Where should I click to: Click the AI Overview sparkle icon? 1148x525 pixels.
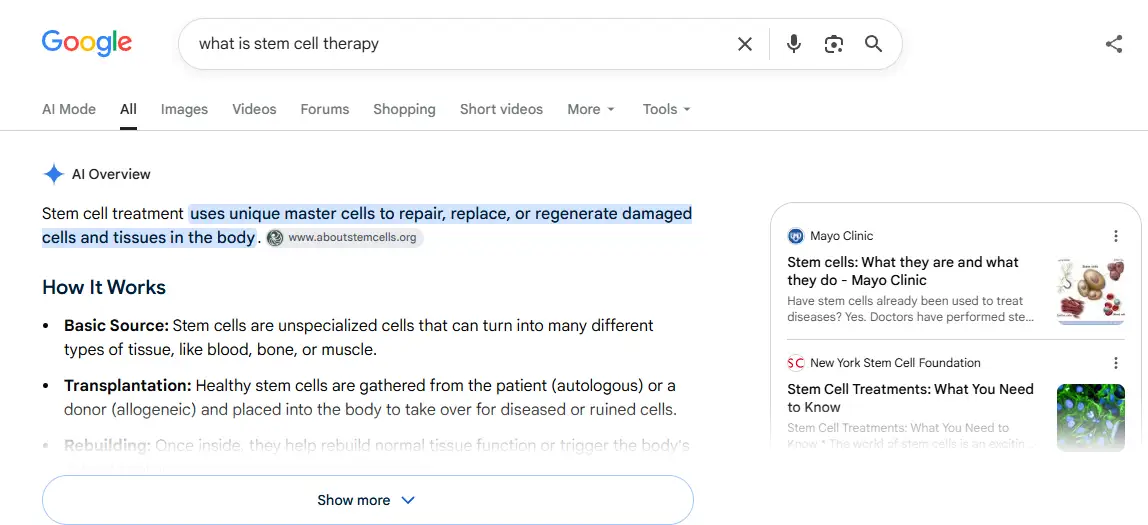pos(53,174)
